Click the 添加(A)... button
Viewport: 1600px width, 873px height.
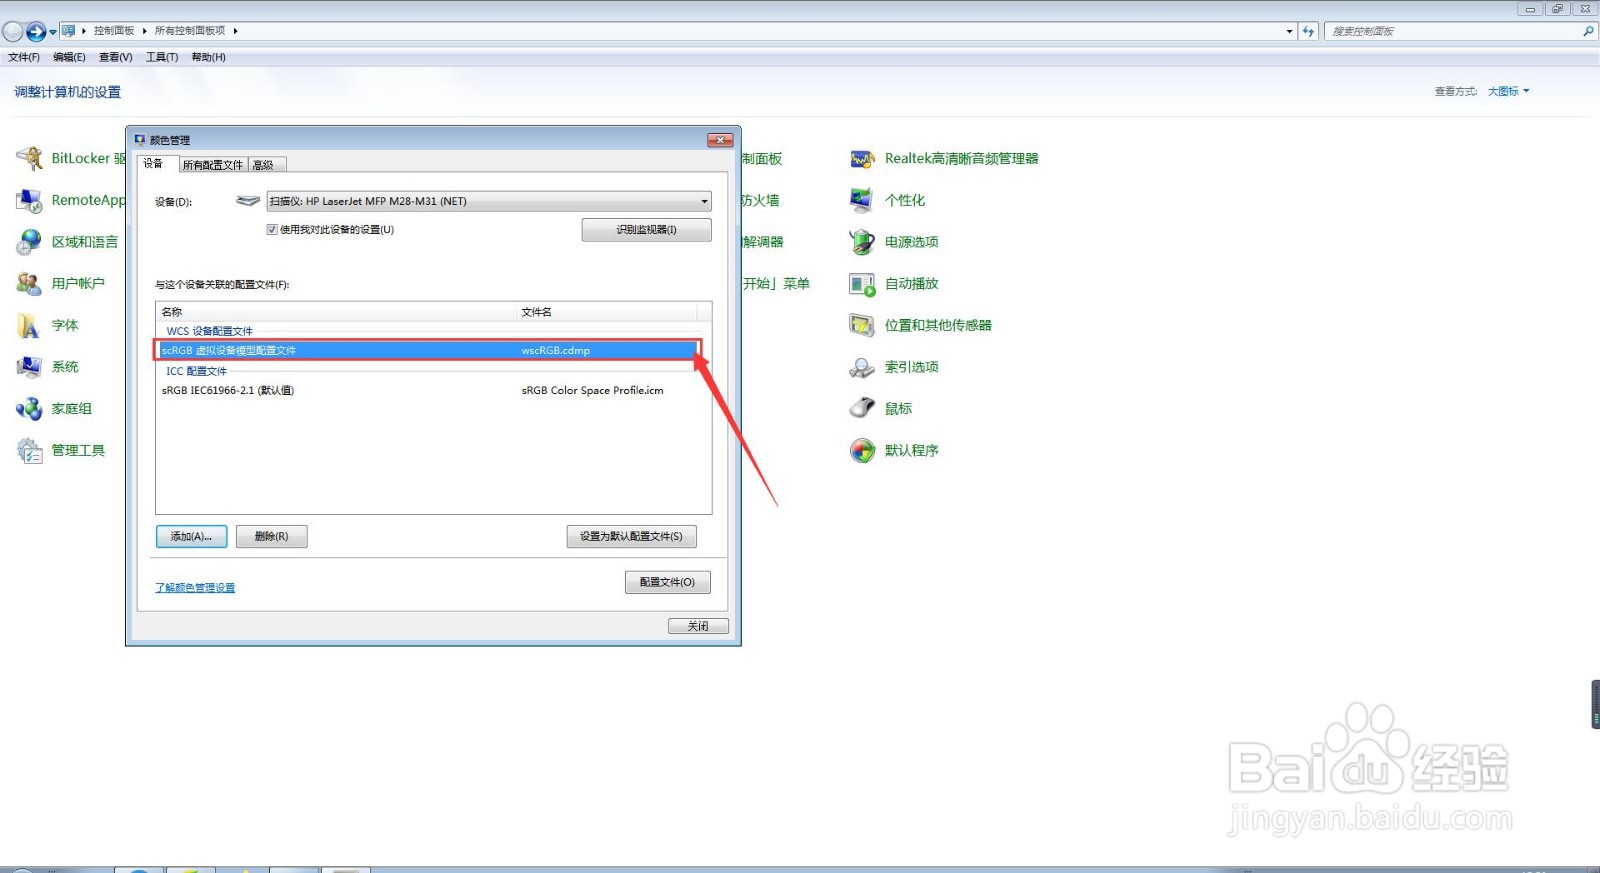click(x=191, y=537)
